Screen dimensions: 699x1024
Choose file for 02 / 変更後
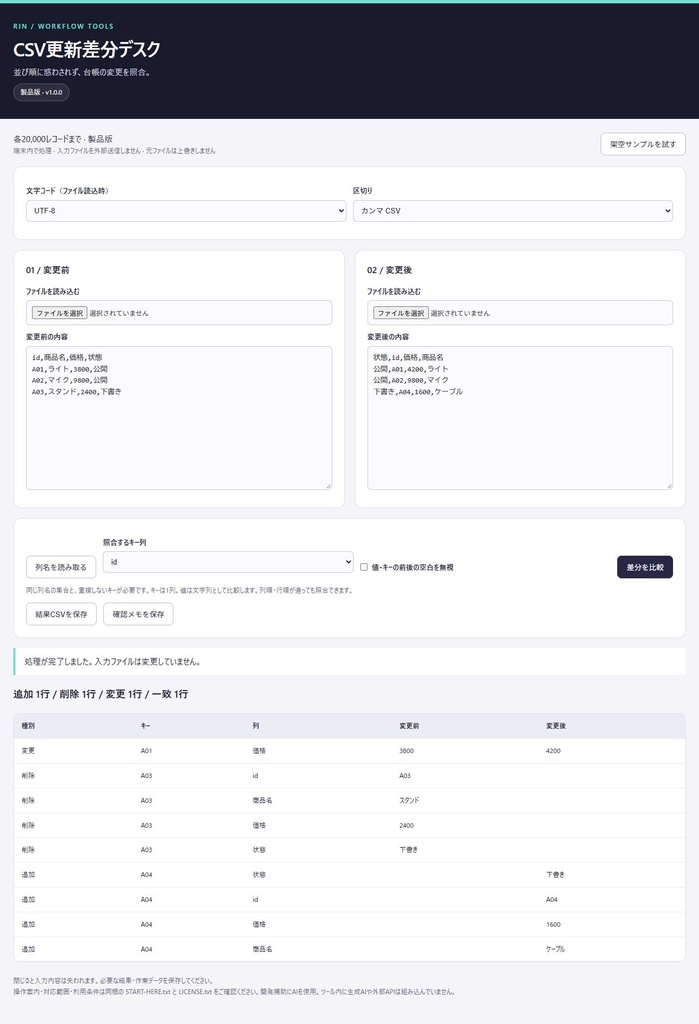[400, 313]
